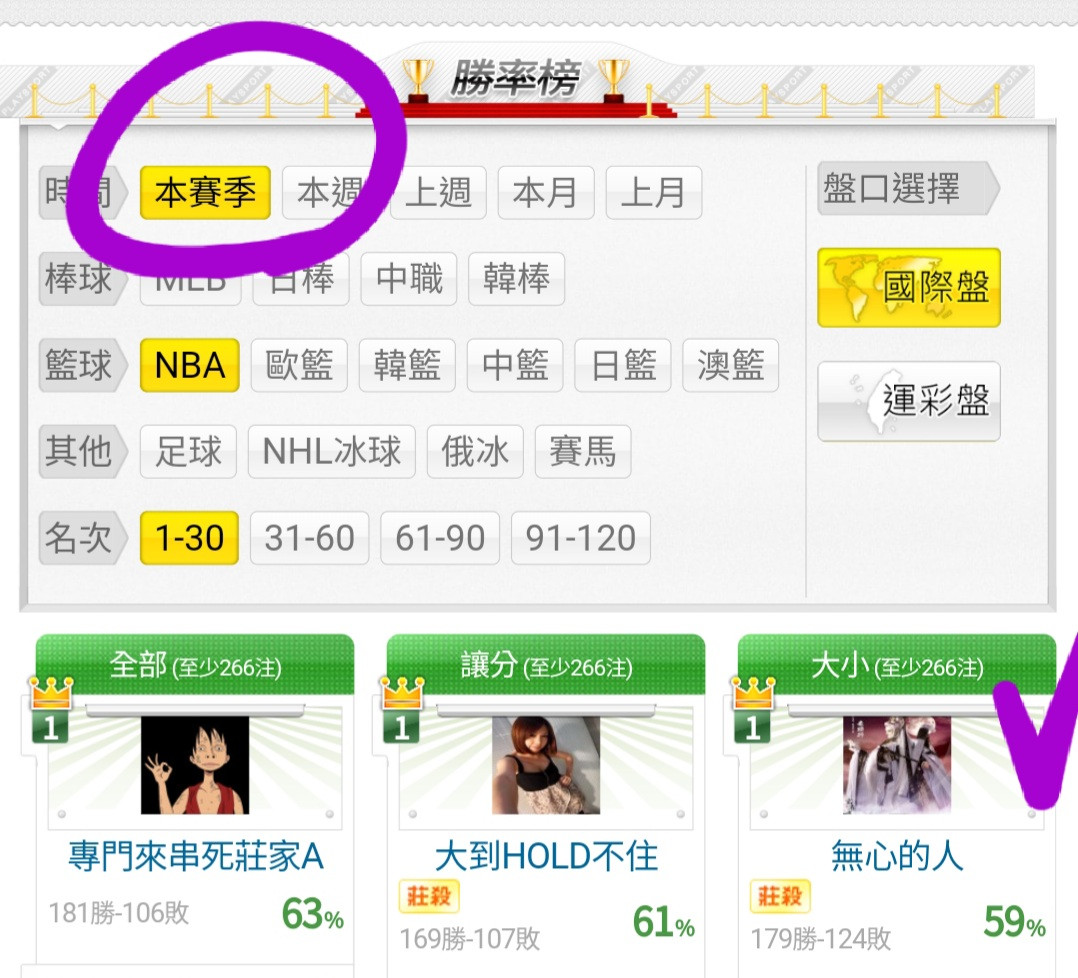Show ranks 91-120

click(581, 538)
